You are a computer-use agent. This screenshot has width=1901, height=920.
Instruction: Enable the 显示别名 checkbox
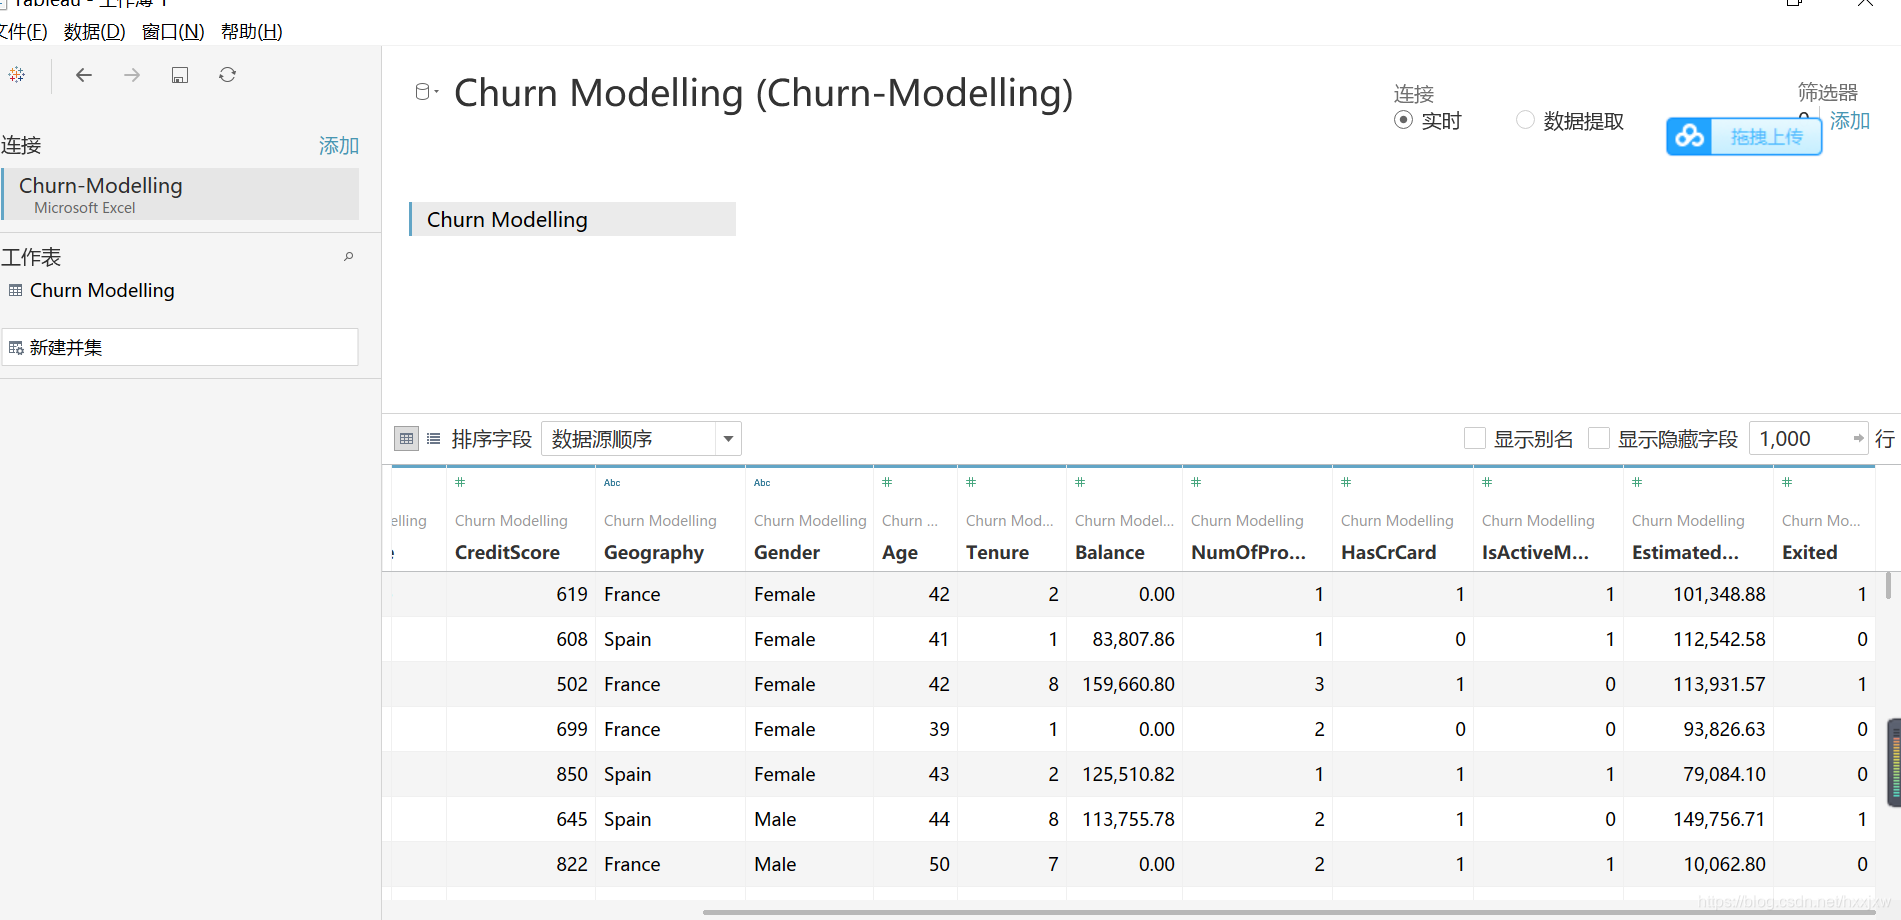(x=1474, y=438)
